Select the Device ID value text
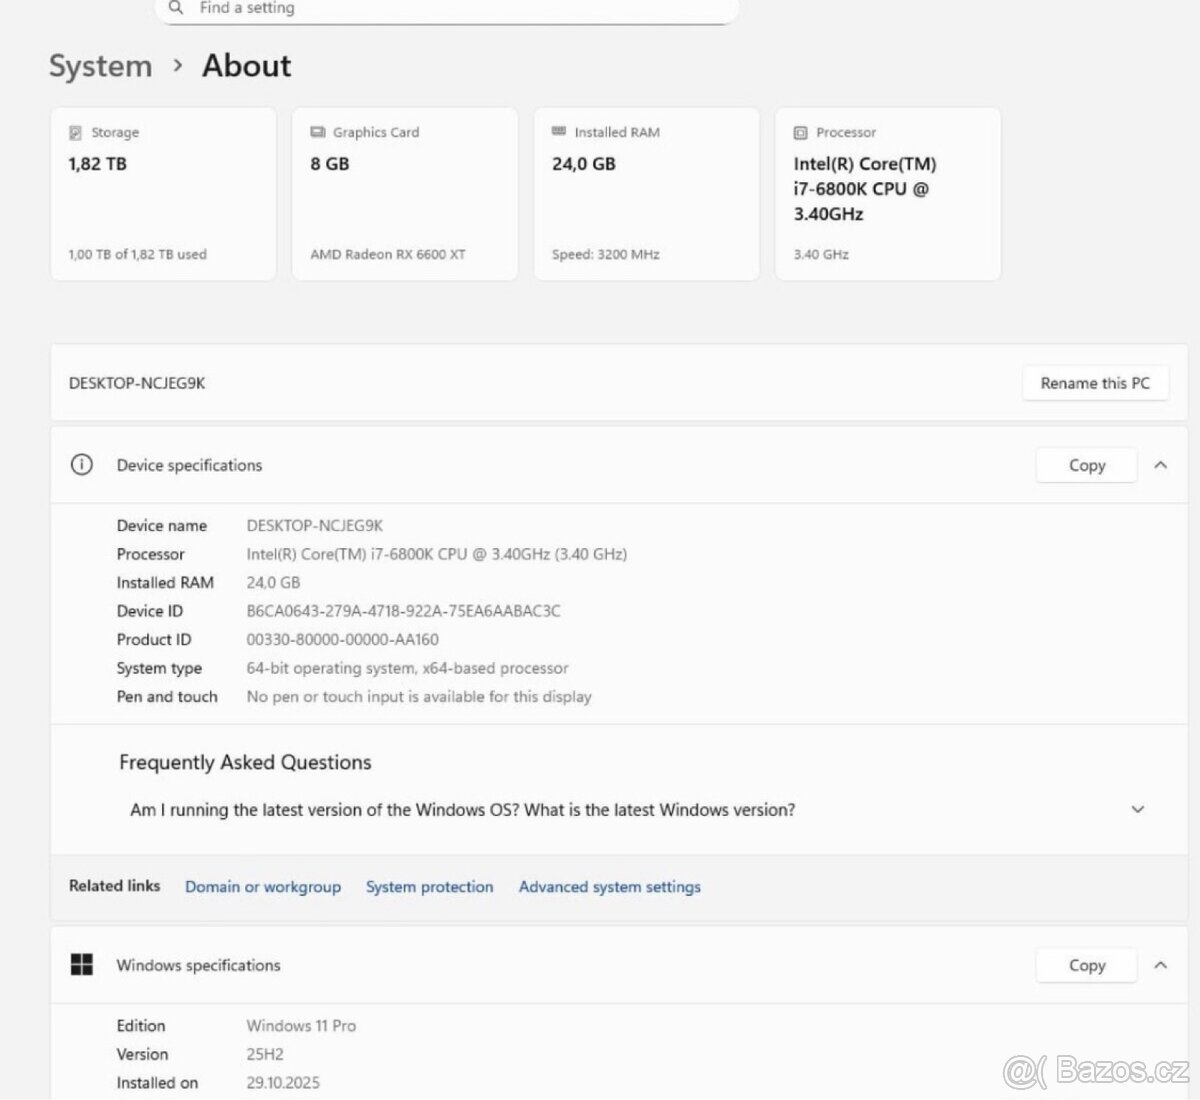Viewport: 1200px width, 1100px height. (404, 611)
